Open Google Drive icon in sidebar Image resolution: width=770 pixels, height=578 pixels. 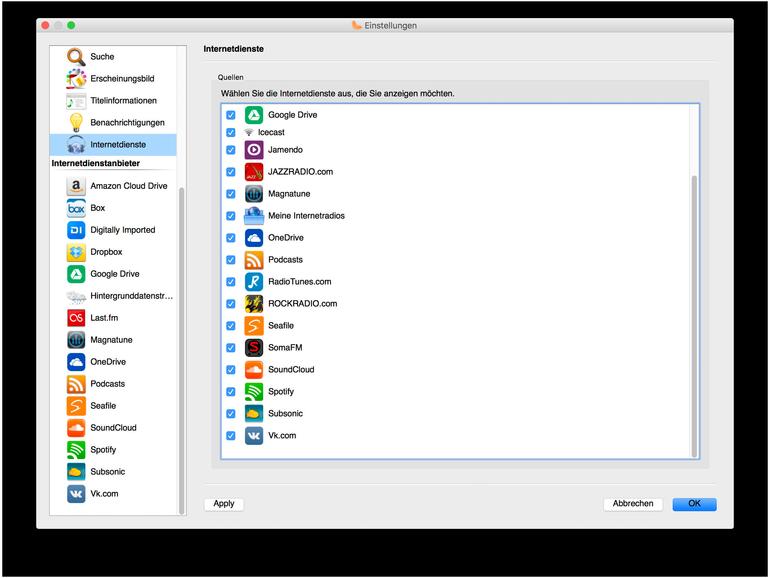tap(76, 274)
